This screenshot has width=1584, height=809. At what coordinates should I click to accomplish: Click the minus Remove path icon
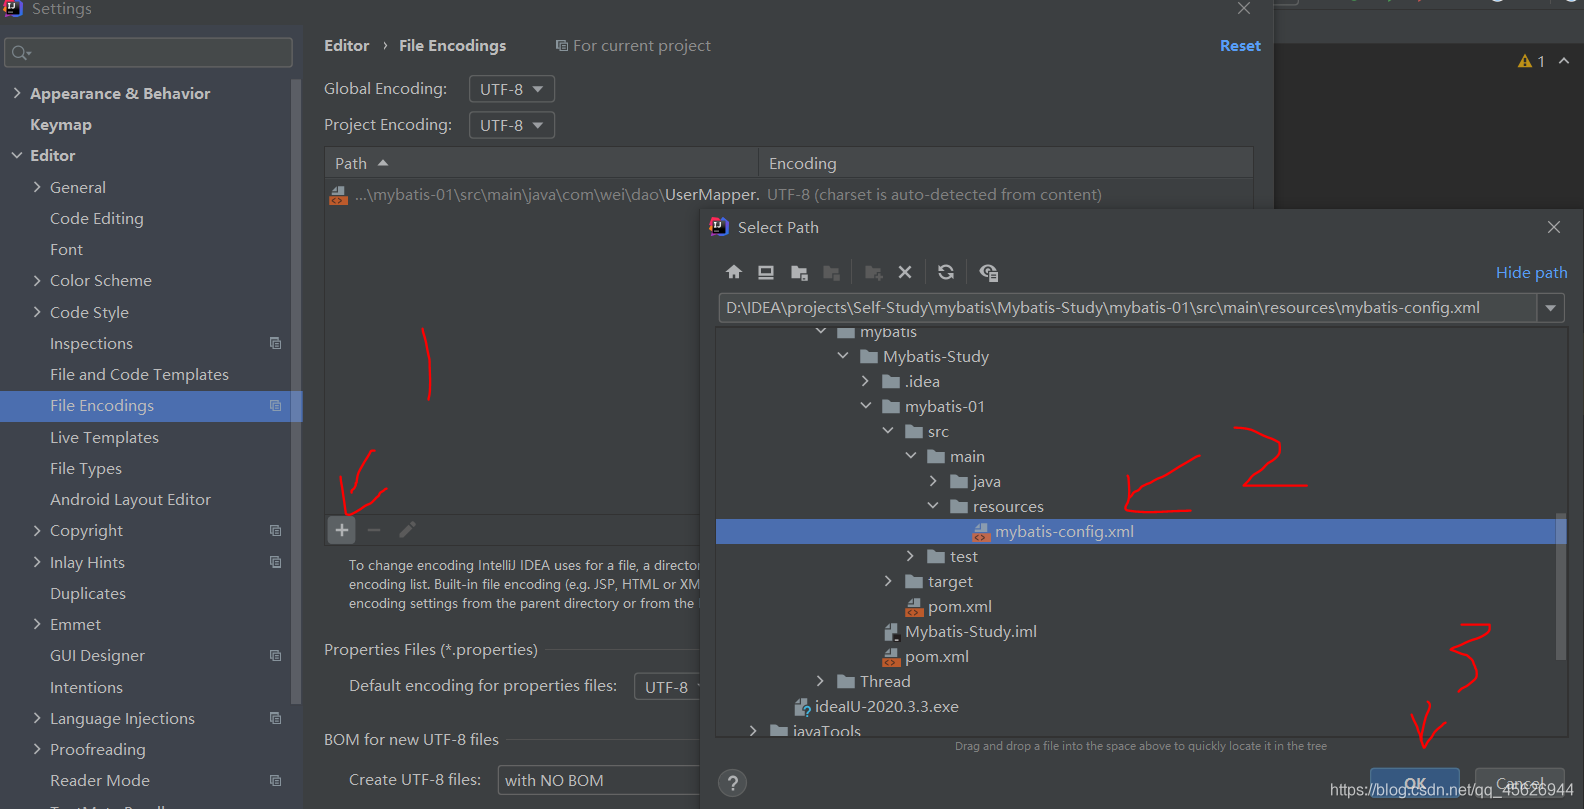(374, 530)
